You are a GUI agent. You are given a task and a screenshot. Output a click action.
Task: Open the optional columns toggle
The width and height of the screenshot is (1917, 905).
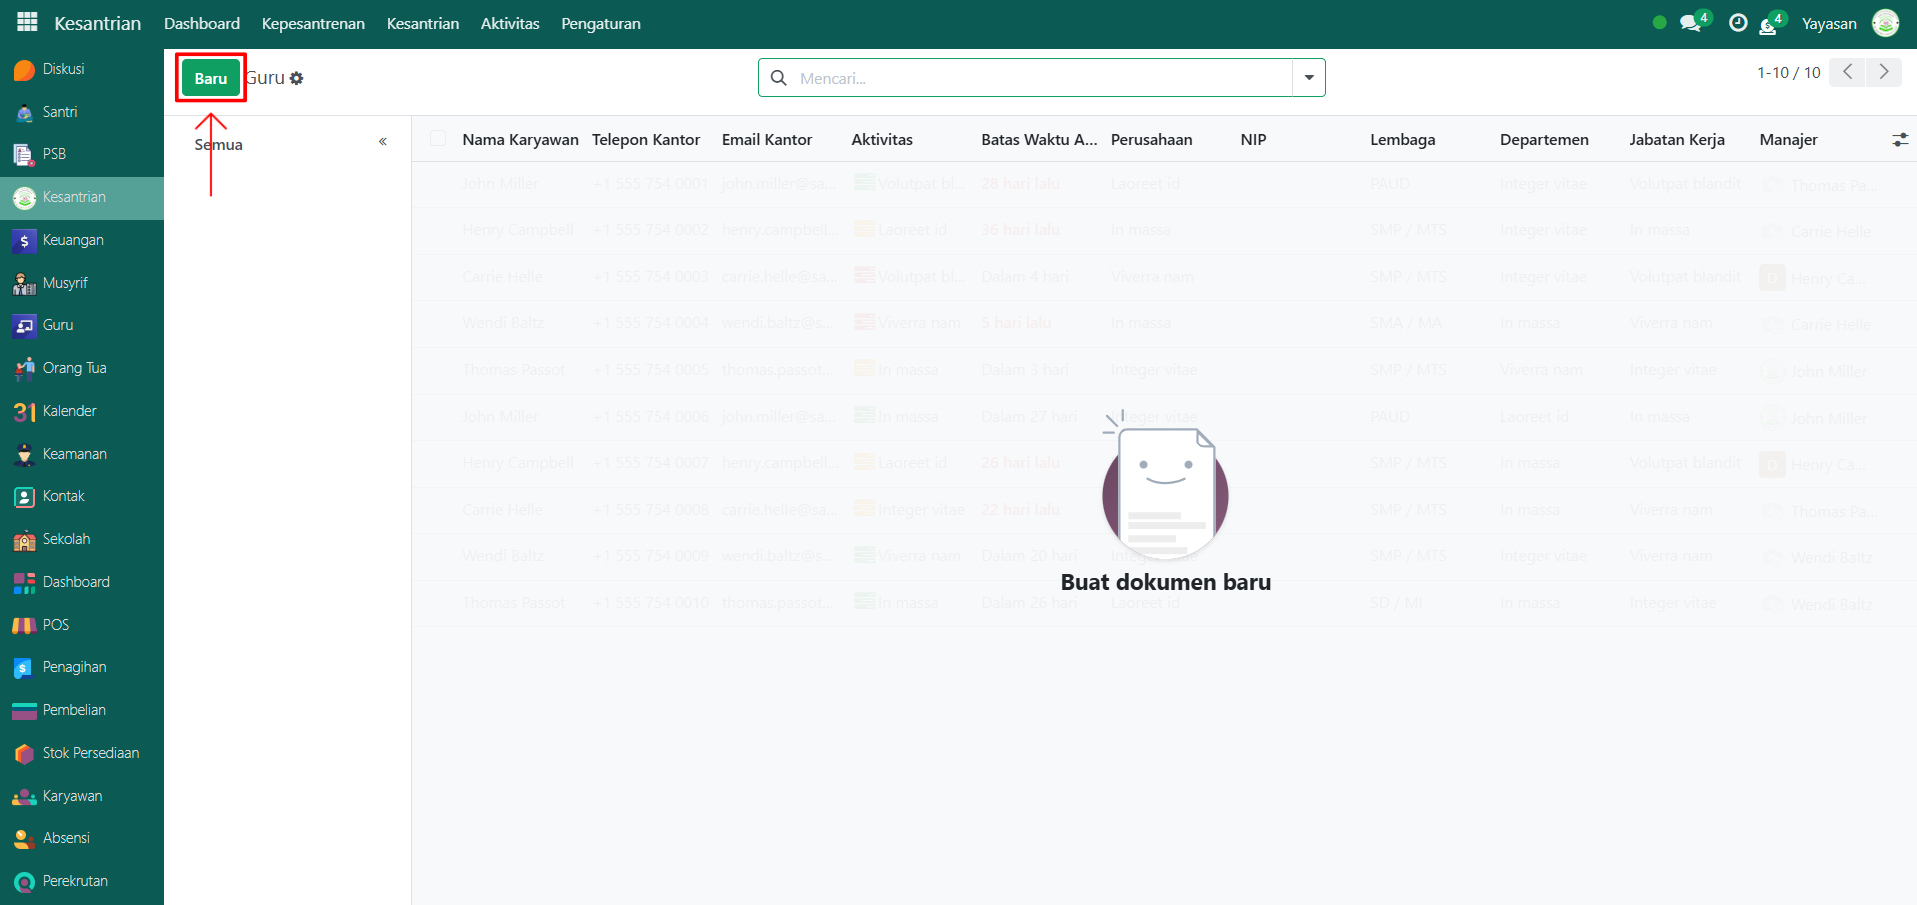click(x=1900, y=140)
